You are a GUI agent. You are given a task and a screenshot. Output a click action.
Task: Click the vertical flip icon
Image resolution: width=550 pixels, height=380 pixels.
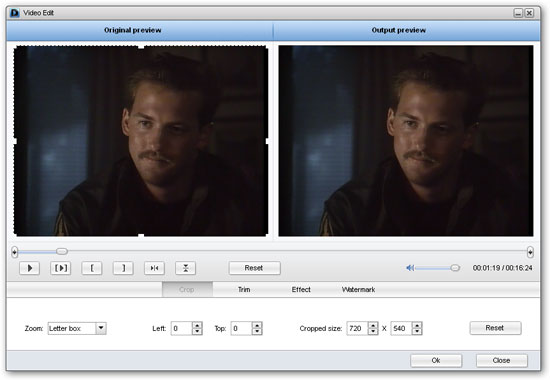(186, 268)
